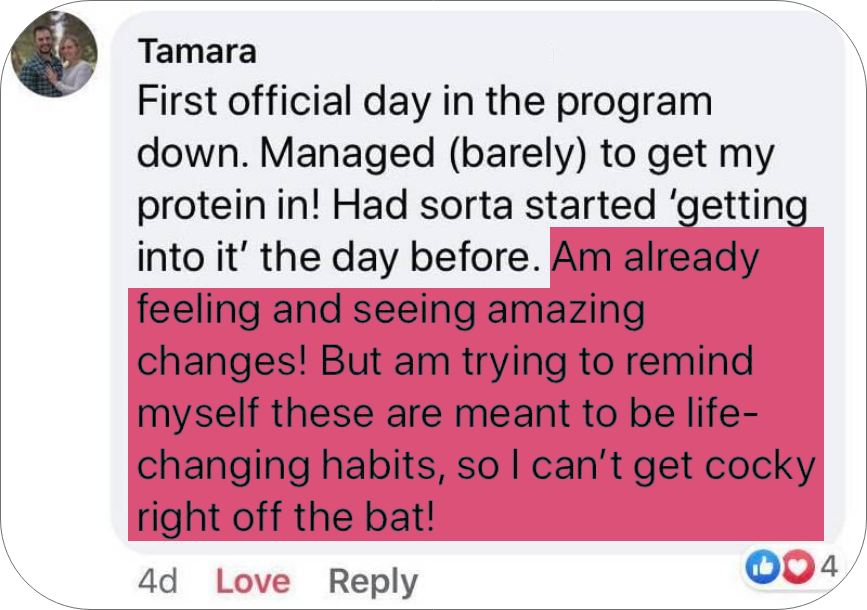The width and height of the screenshot is (867, 610).
Task: Open the 4d comment timestamp
Action: [158, 582]
